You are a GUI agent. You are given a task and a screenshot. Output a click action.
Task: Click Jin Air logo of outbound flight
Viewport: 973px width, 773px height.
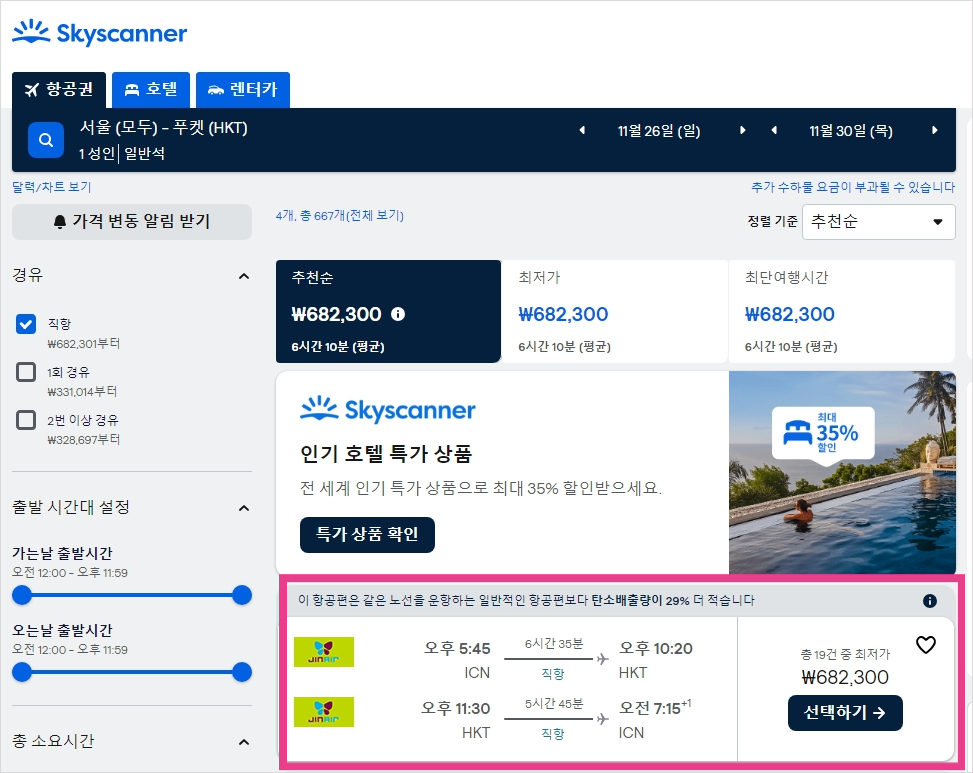pos(324,652)
